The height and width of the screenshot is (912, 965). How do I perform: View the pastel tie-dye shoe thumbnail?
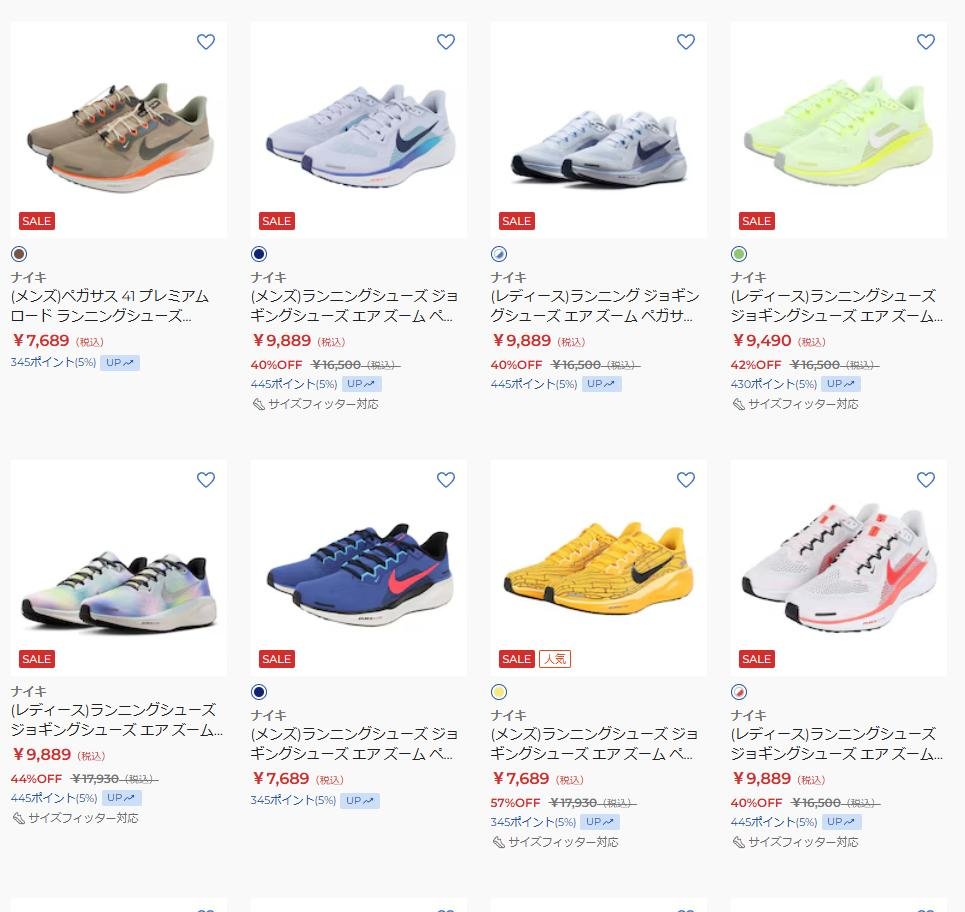click(x=119, y=568)
